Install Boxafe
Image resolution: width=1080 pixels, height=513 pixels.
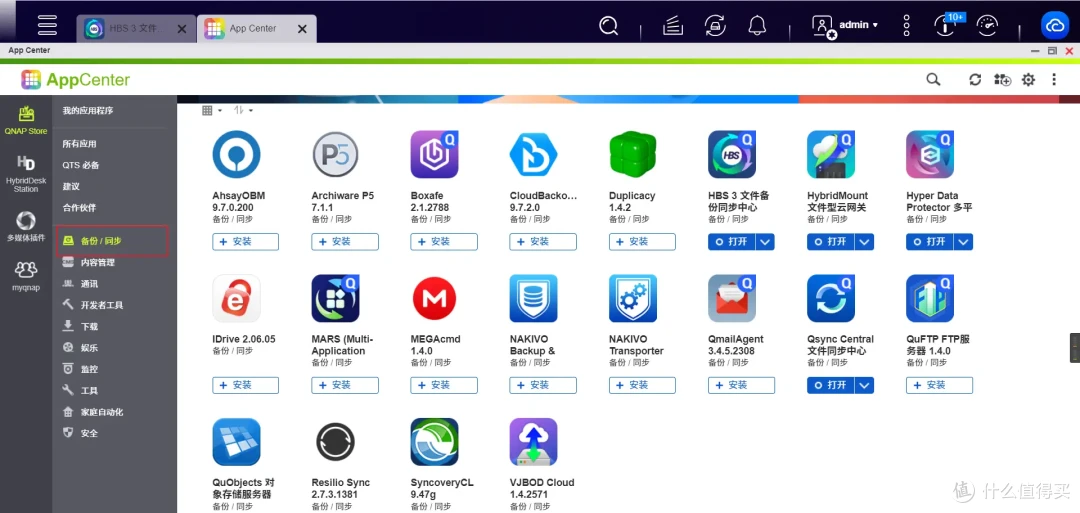[x=444, y=242]
